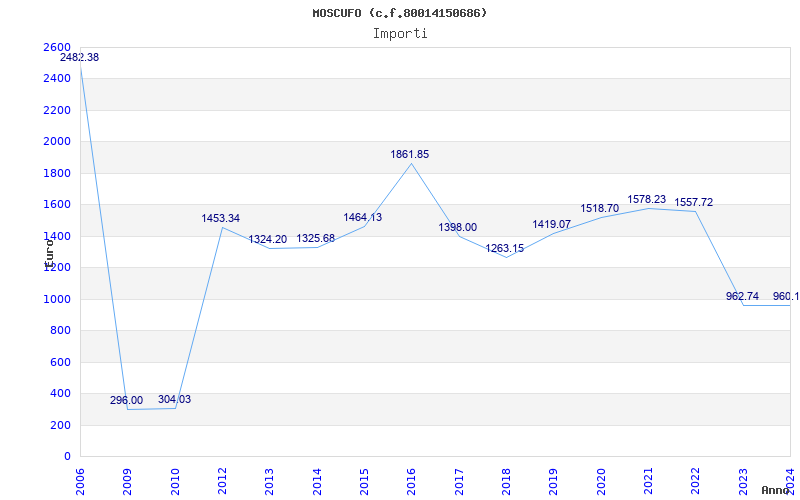Click the chart title MOSCUFO (c.f.80014150686)

click(399, 13)
